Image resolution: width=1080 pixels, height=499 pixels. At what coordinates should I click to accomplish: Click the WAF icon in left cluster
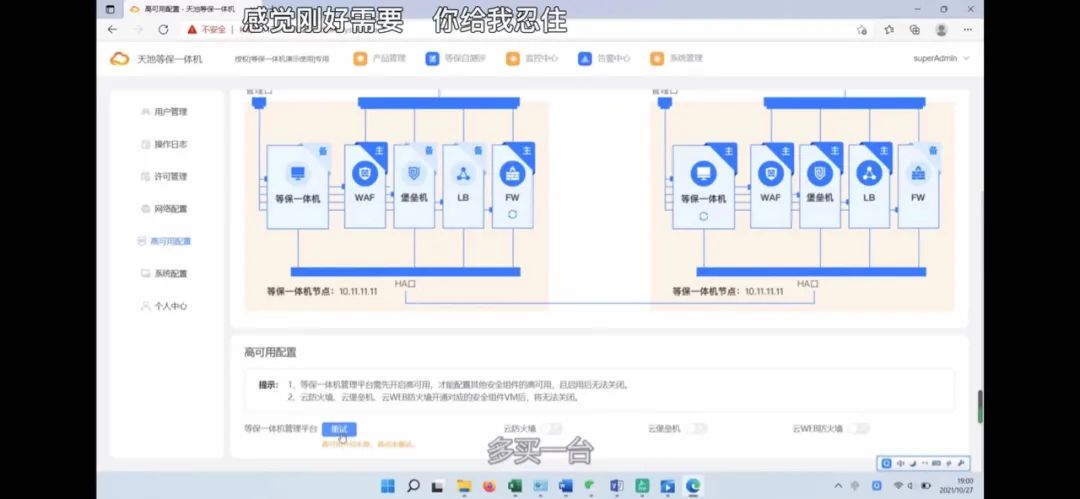click(364, 173)
